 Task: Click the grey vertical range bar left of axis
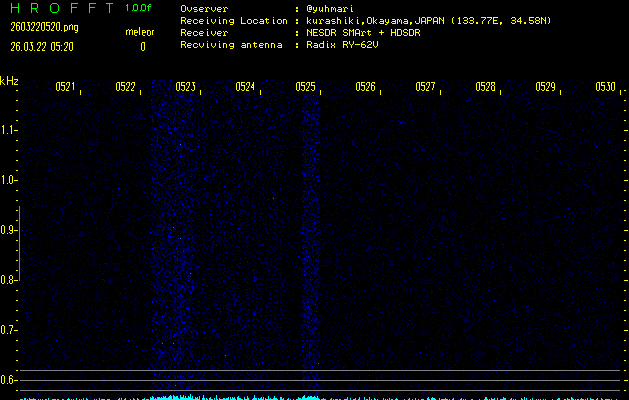point(19,243)
